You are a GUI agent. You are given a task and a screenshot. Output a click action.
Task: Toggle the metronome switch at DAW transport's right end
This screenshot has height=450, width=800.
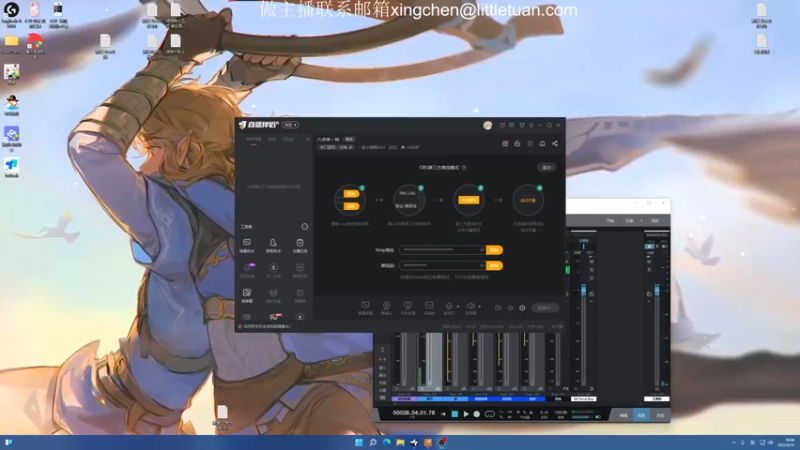598,417
